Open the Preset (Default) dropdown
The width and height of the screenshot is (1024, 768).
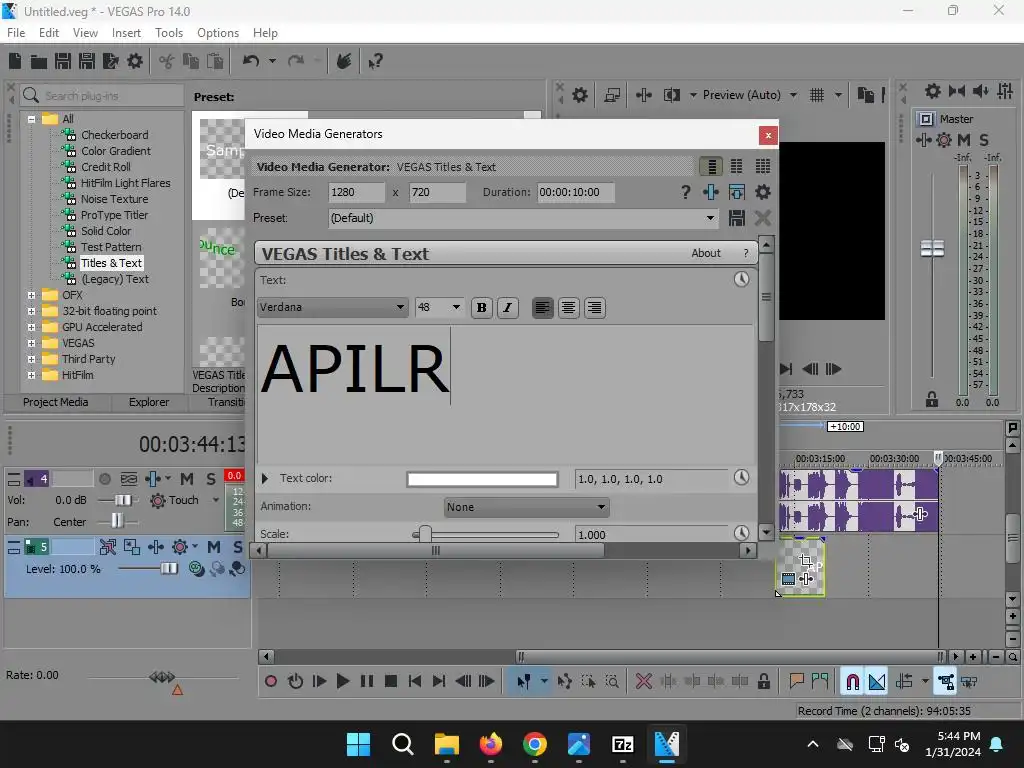(523, 218)
